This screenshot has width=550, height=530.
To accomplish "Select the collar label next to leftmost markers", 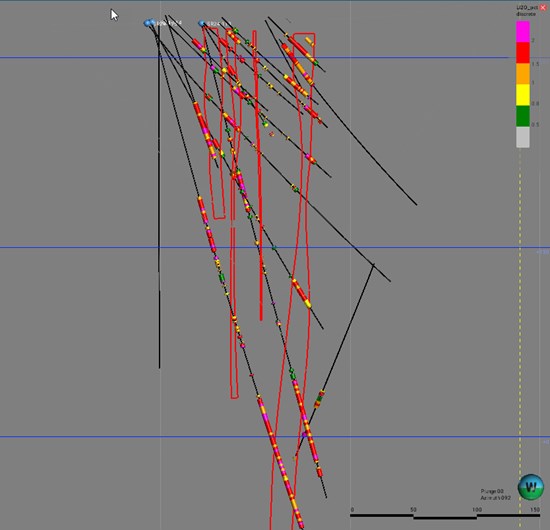I will click(x=169, y=23).
